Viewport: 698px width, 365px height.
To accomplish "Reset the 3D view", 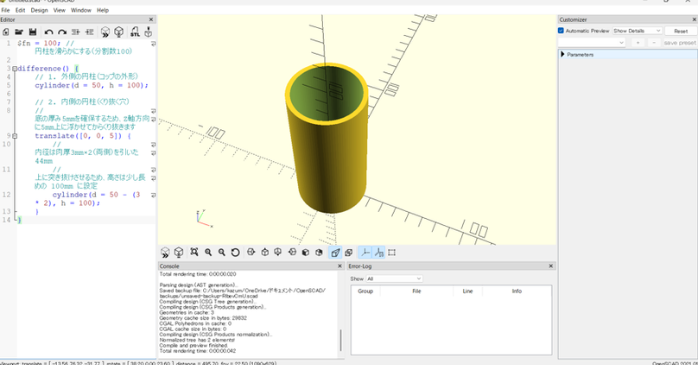I will coord(235,252).
